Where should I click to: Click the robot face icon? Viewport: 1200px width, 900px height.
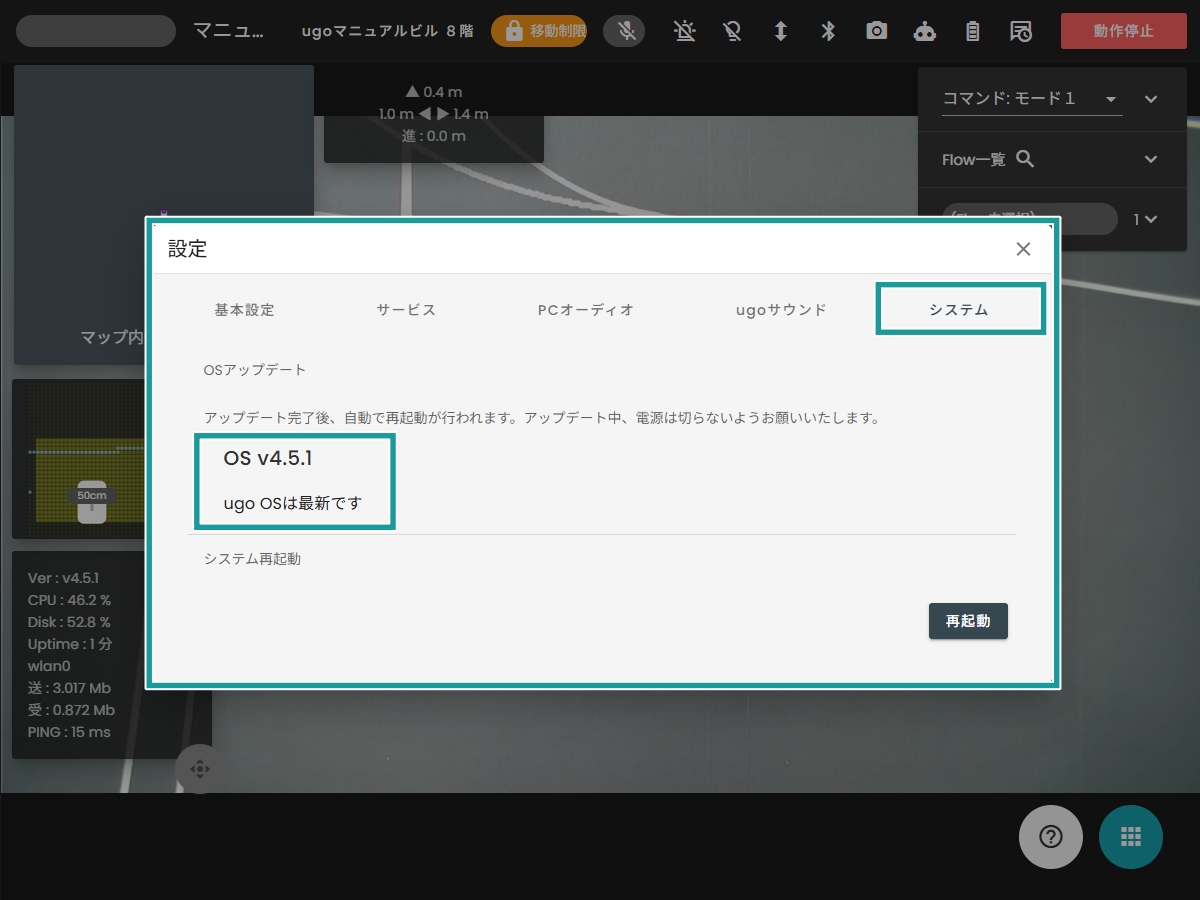click(x=925, y=31)
